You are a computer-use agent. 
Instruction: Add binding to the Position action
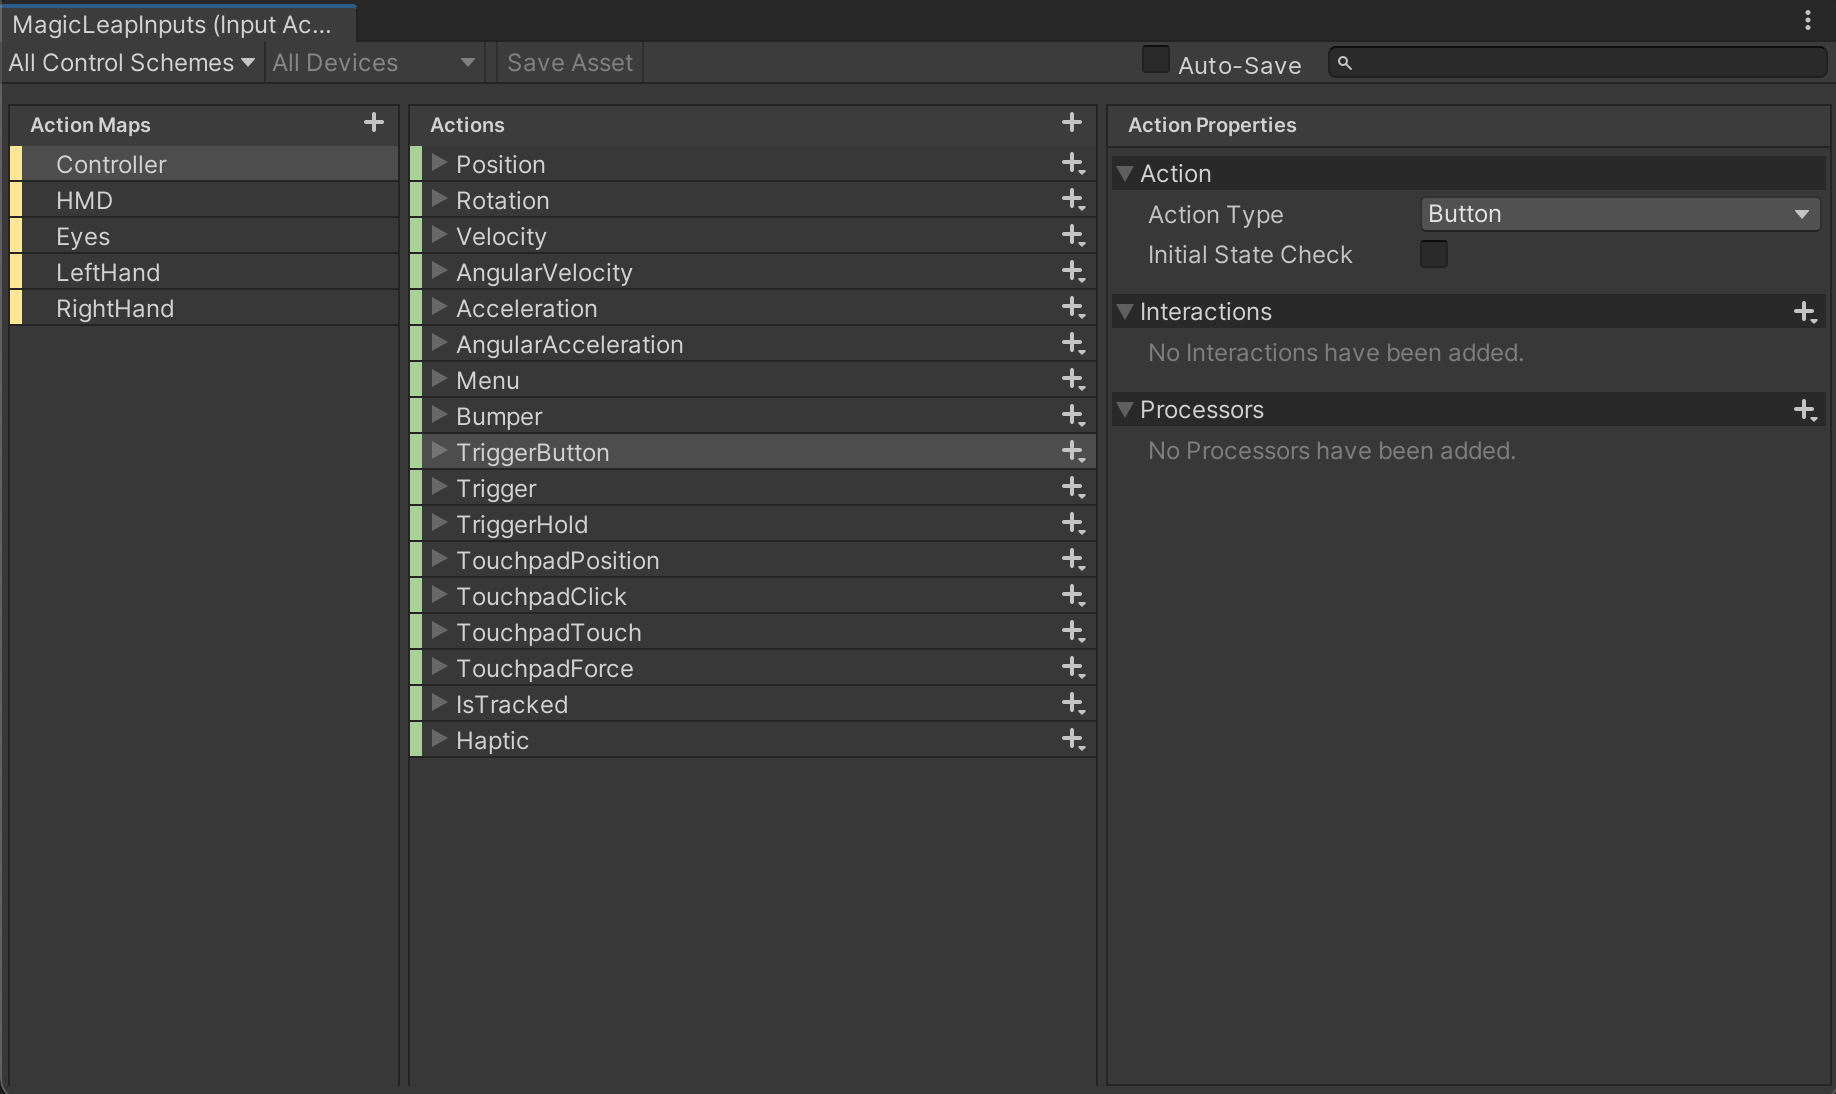pyautogui.click(x=1073, y=164)
